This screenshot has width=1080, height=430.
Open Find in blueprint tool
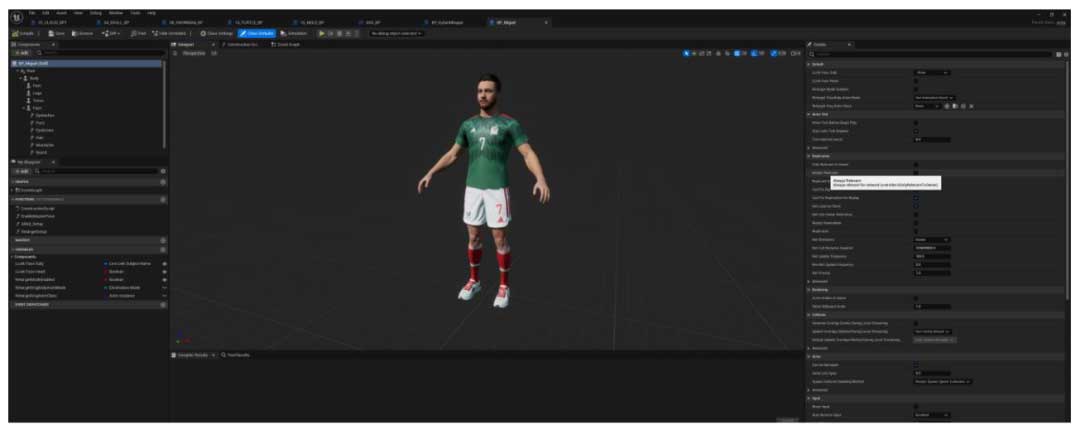coord(140,33)
